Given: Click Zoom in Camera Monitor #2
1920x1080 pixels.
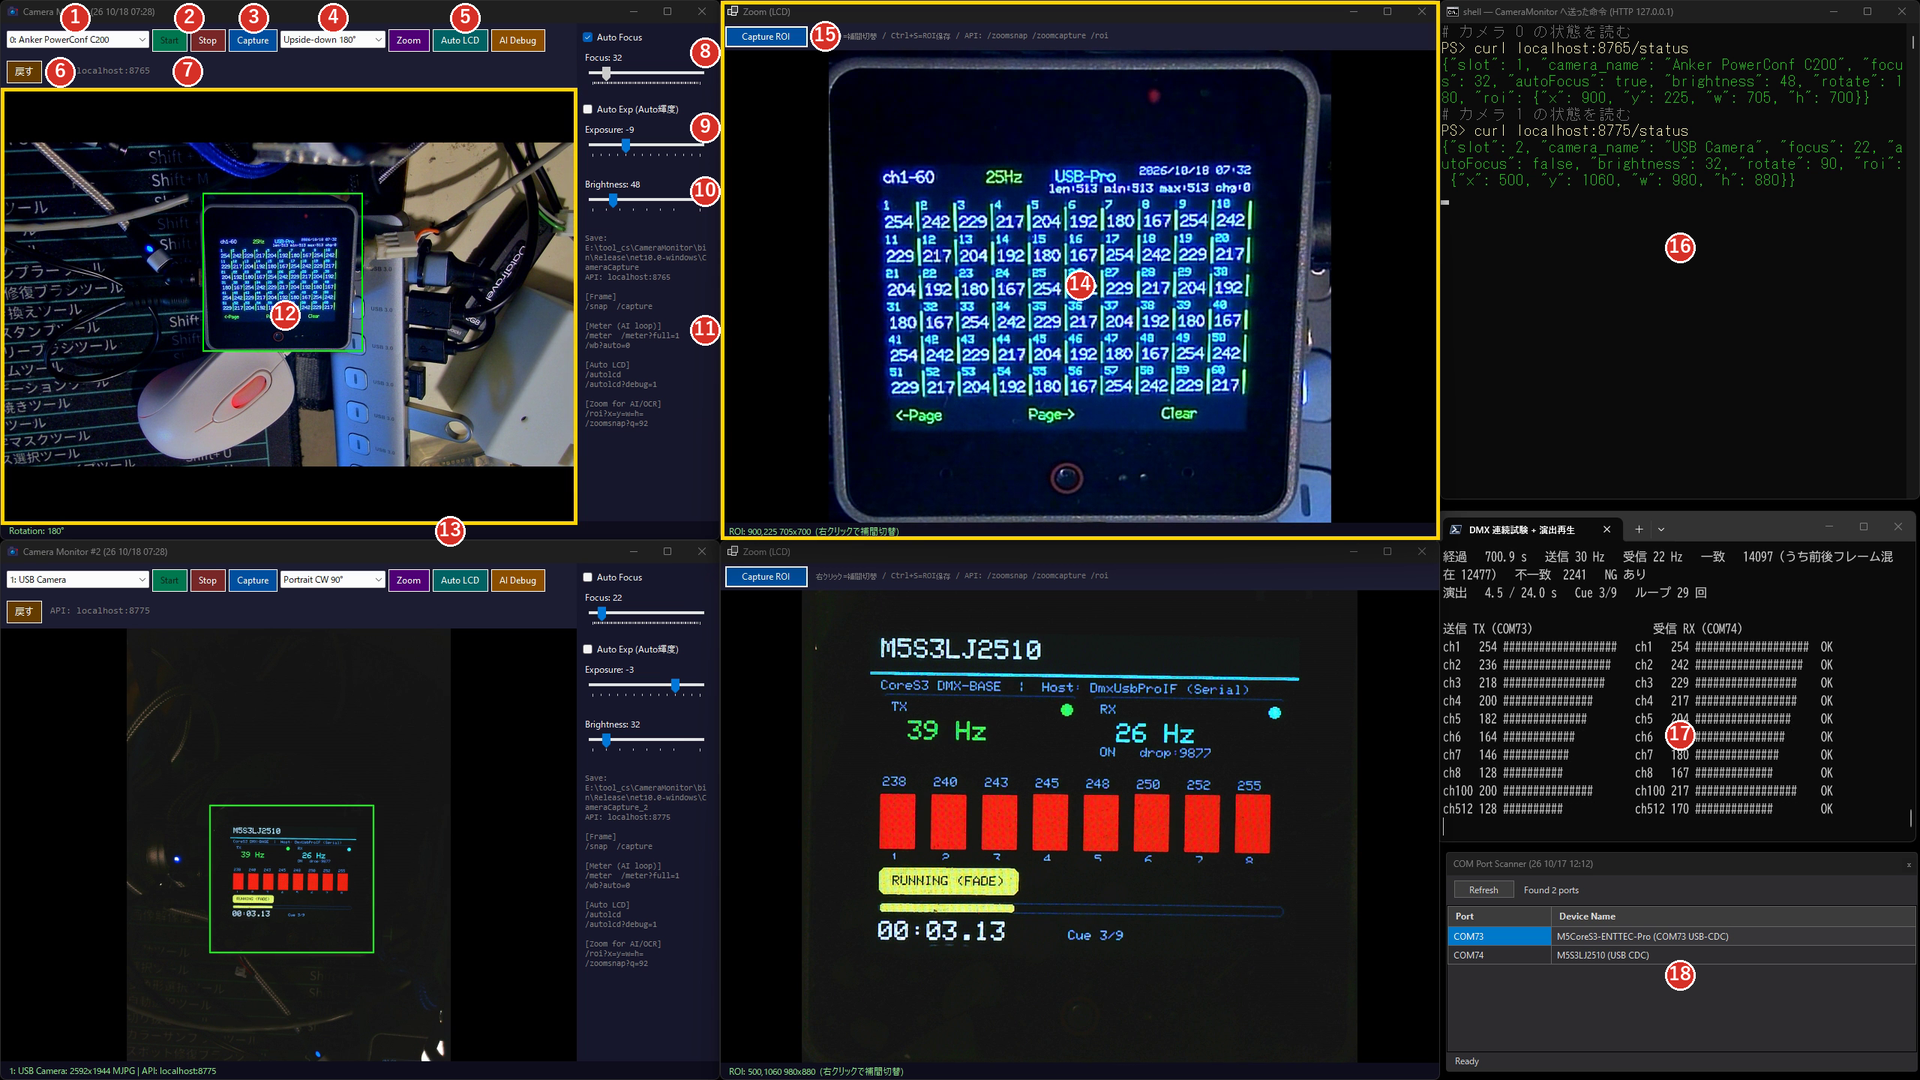Looking at the screenshot, I should pyautogui.click(x=408, y=580).
